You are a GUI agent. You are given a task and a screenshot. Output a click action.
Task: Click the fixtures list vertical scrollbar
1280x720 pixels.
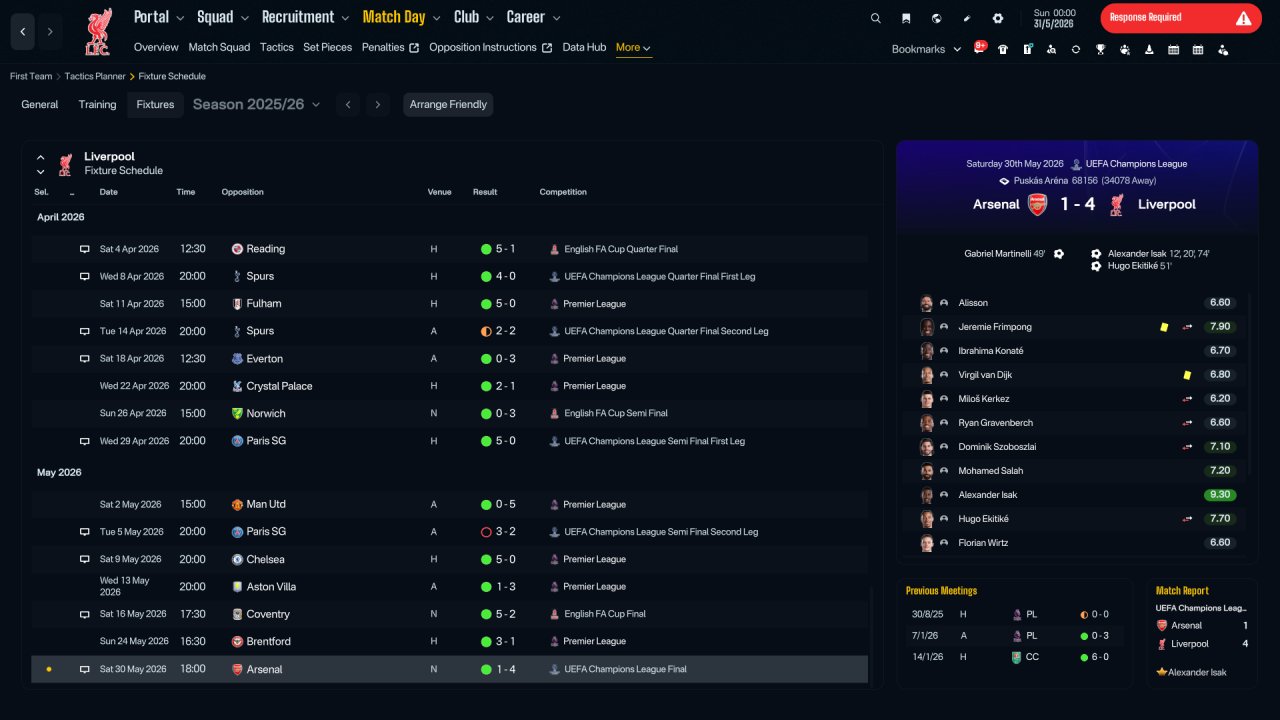click(x=874, y=636)
